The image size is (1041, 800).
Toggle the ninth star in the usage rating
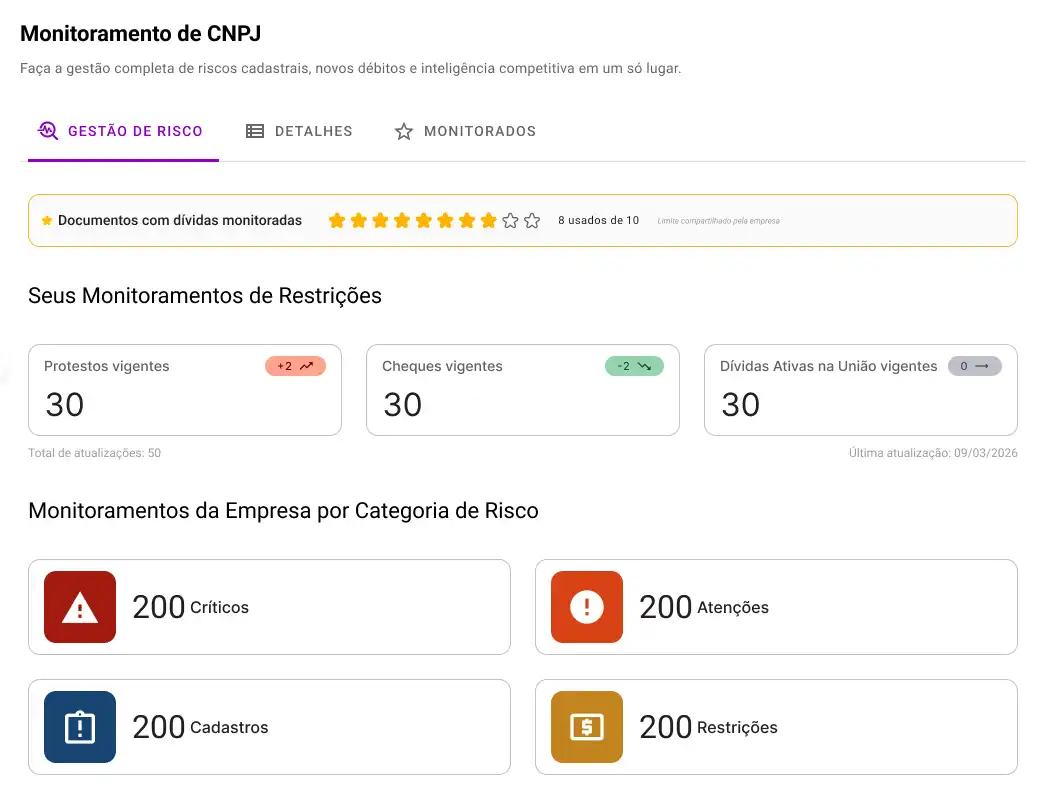point(510,220)
